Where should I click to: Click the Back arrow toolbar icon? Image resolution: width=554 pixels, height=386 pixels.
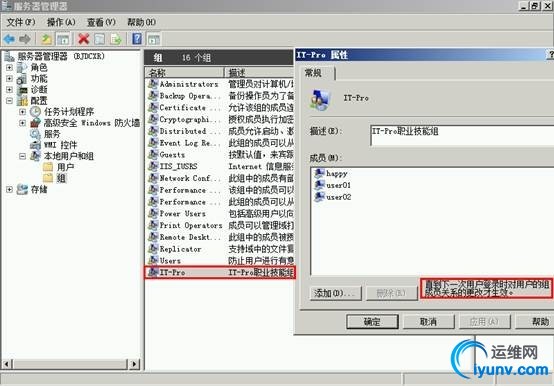[x=9, y=39]
